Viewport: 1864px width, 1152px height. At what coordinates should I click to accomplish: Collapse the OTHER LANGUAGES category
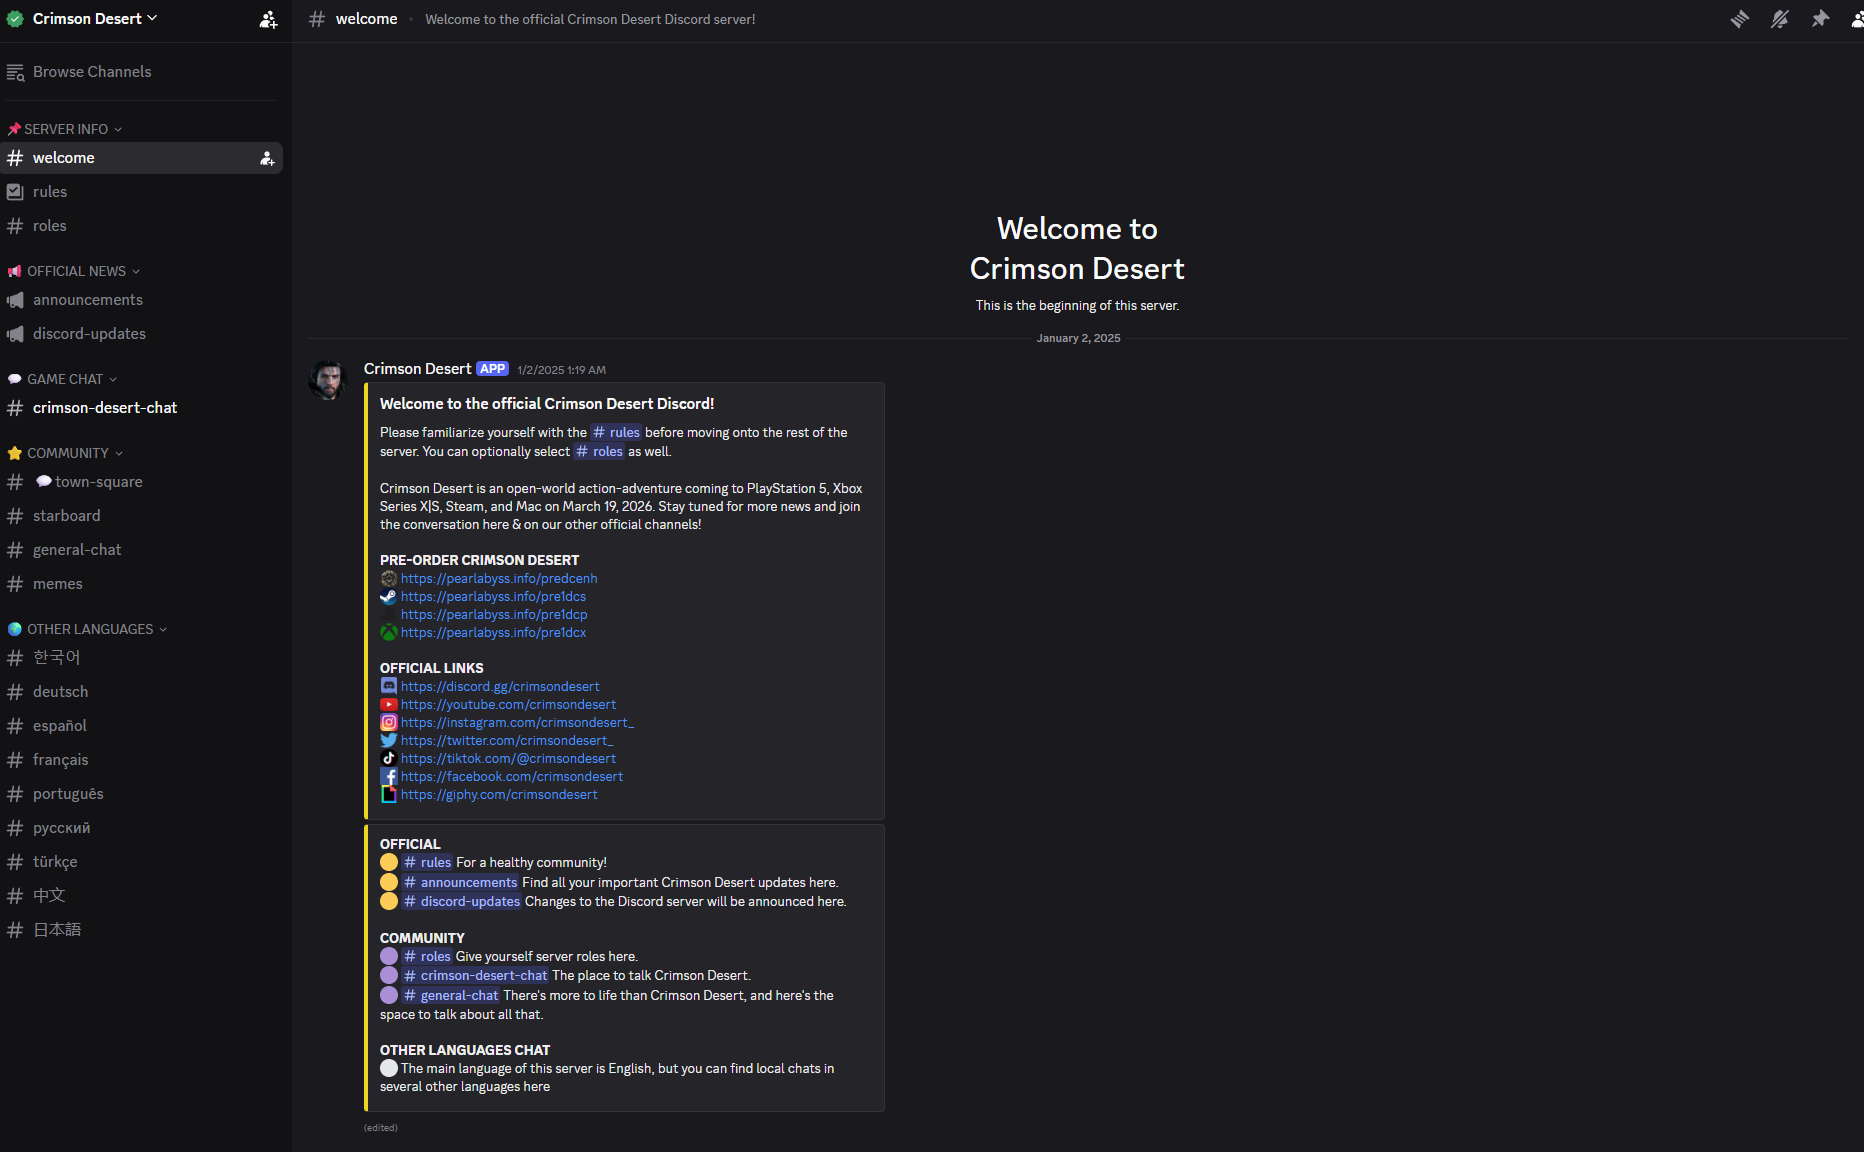pos(88,629)
